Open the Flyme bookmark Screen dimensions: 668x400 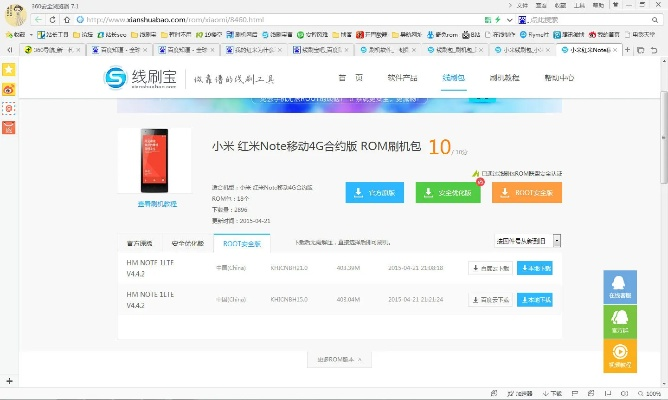click(x=534, y=35)
